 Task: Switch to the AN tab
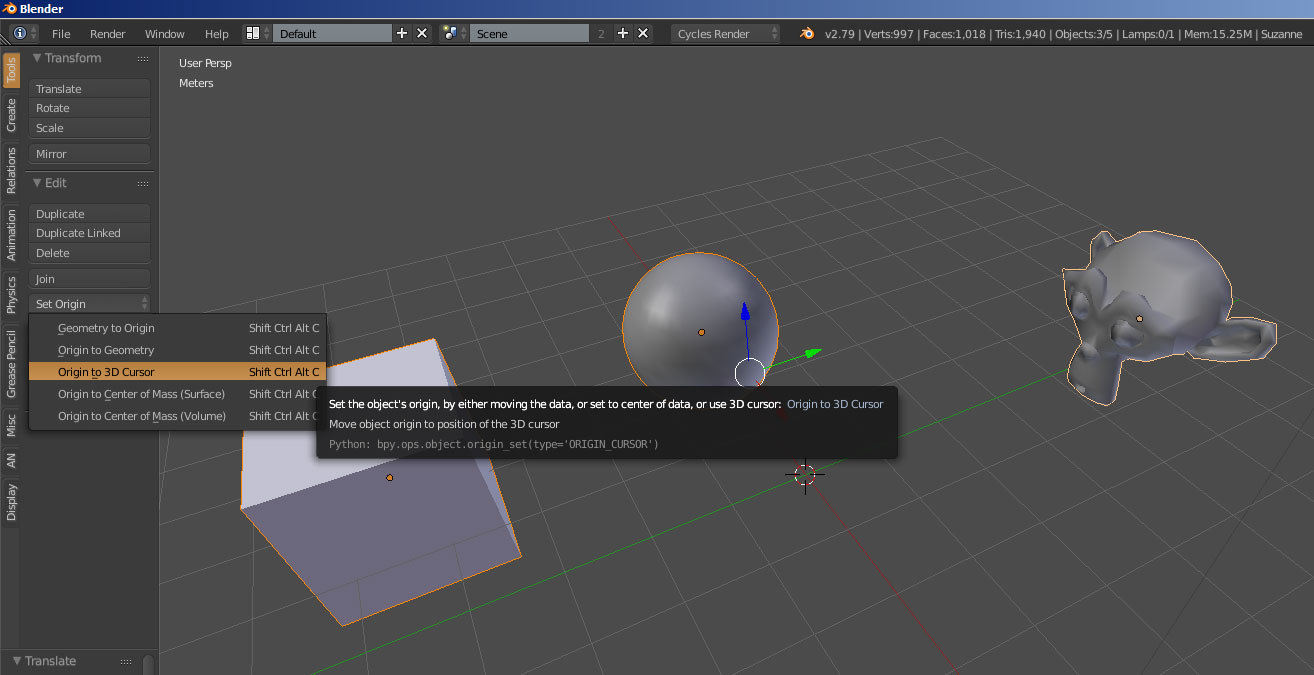11,460
